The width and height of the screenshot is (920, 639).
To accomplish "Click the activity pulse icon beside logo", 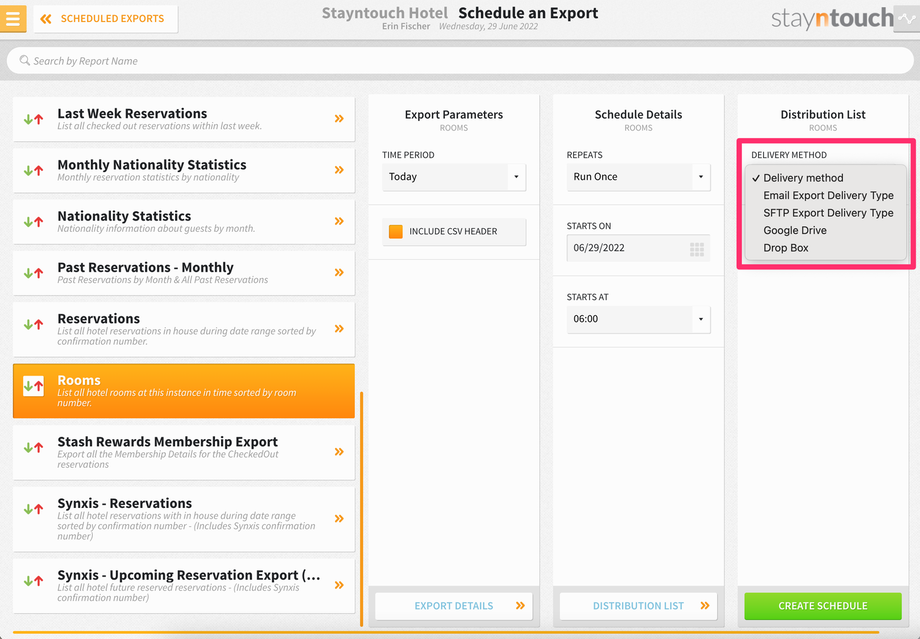I will coord(907,19).
